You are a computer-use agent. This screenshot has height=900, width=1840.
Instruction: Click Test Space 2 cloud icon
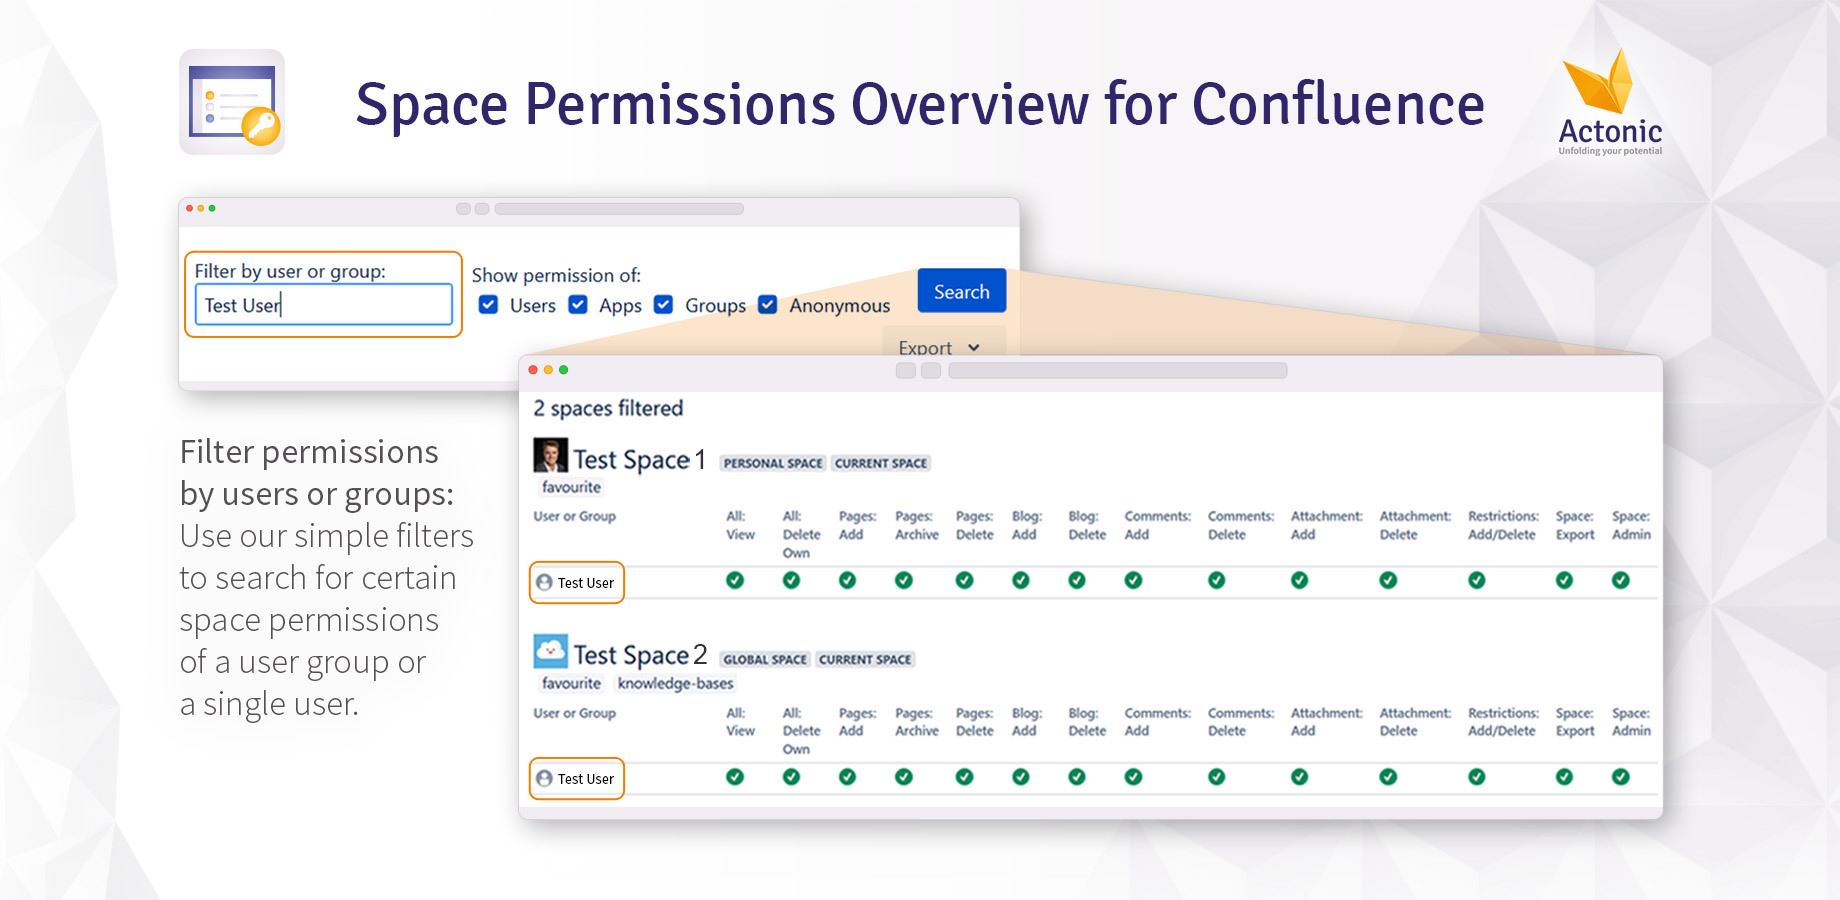(550, 651)
